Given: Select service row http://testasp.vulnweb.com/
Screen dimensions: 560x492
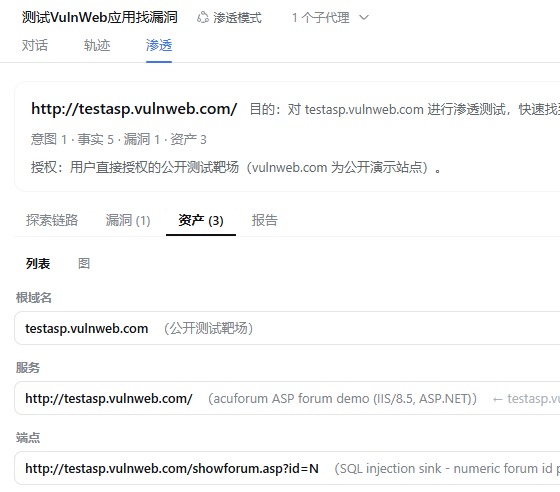Looking at the screenshot, I should (x=287, y=398).
